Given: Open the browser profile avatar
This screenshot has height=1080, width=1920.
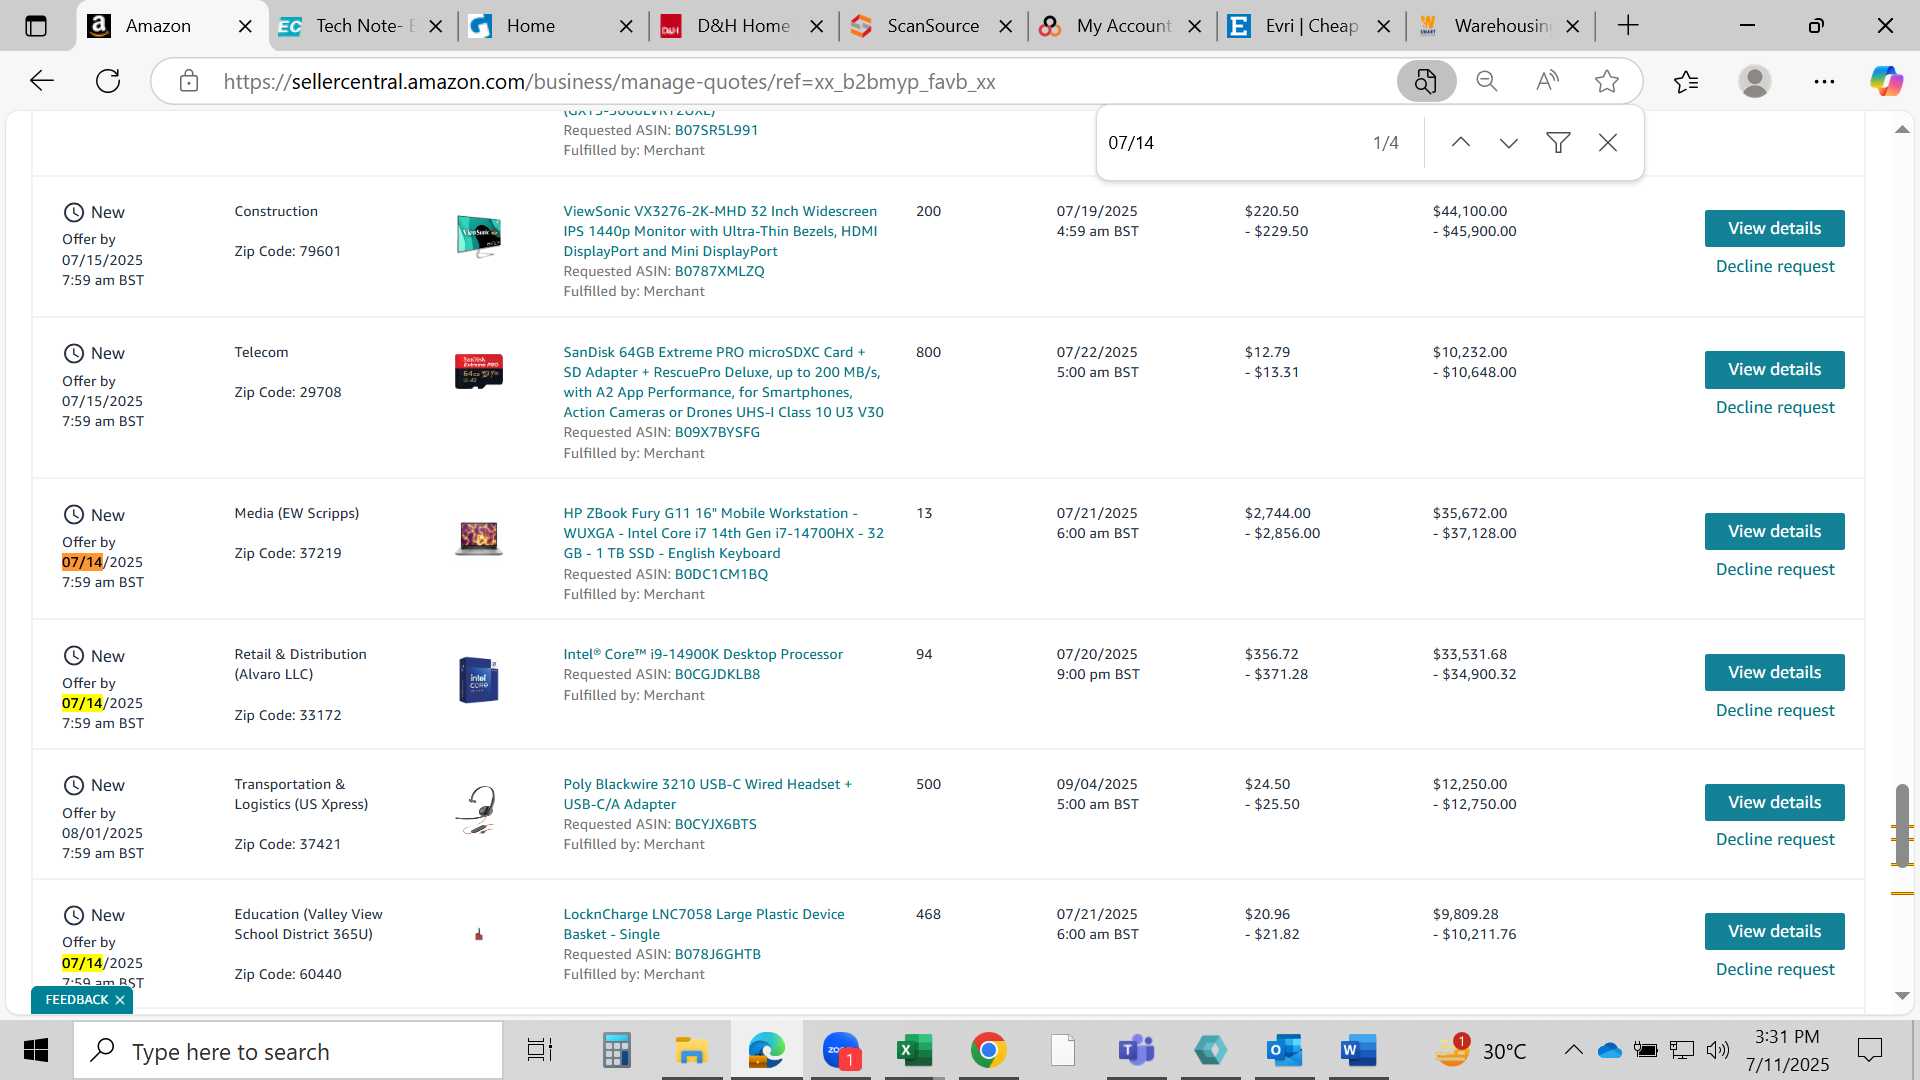Looking at the screenshot, I should [x=1755, y=81].
